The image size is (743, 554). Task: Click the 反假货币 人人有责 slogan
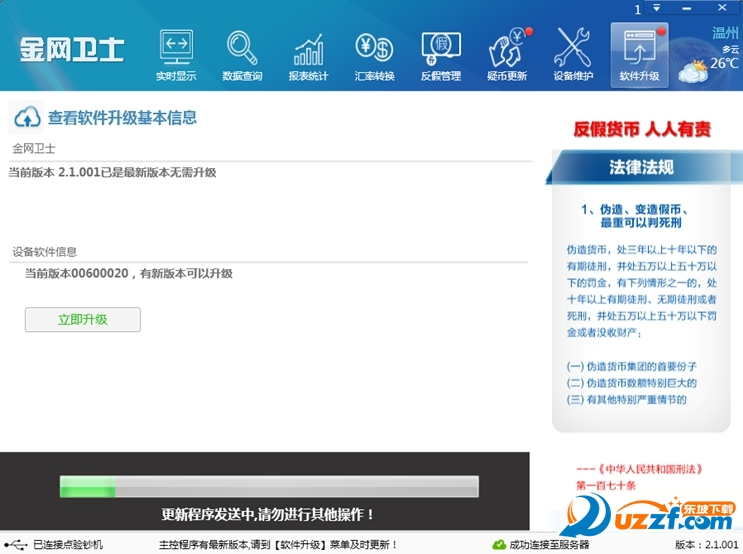pyautogui.click(x=642, y=129)
